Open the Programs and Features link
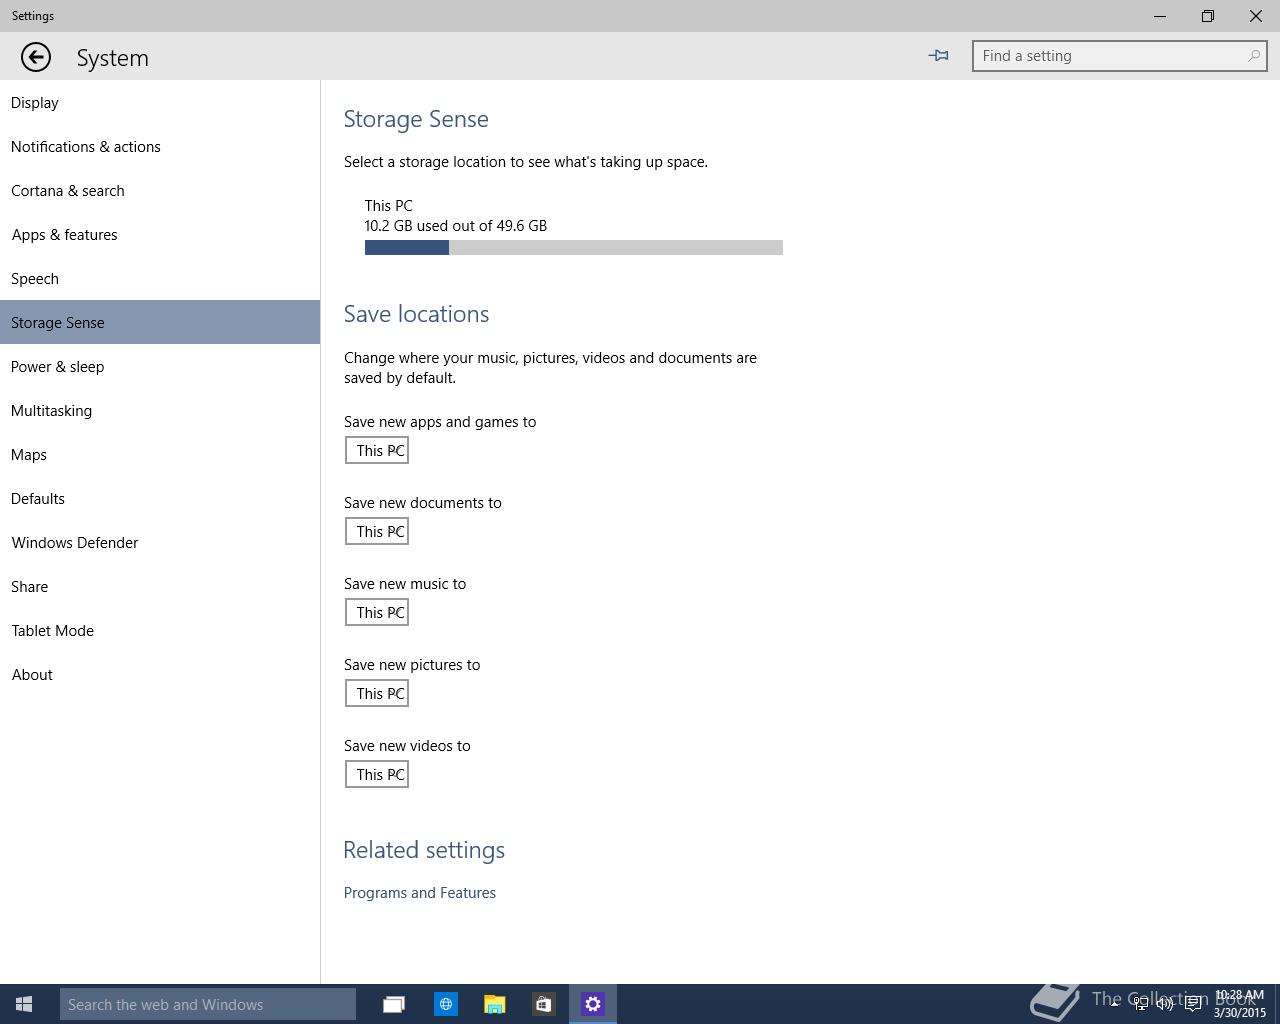 (x=420, y=893)
